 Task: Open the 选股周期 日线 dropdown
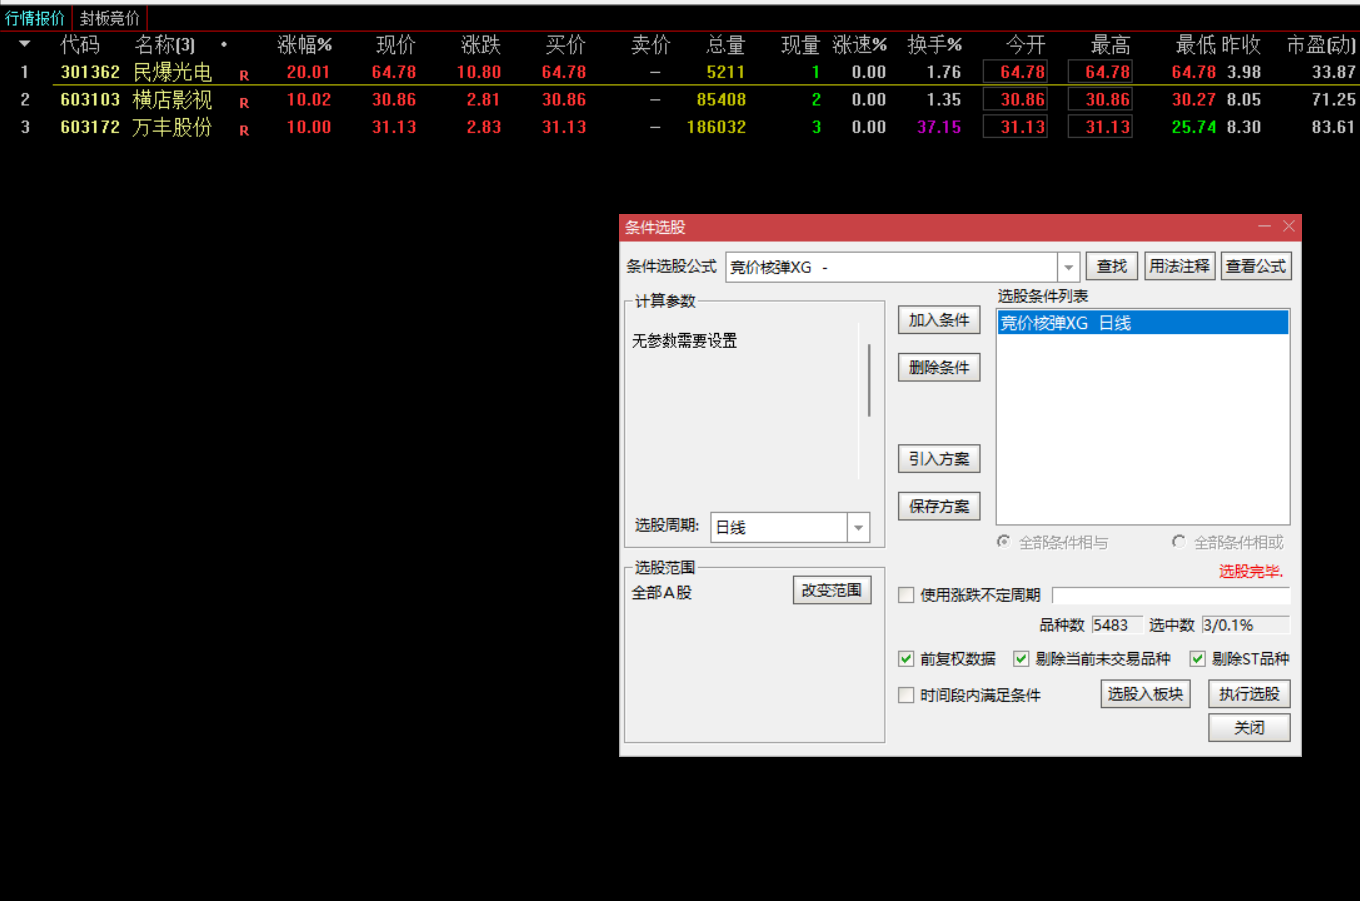[858, 528]
